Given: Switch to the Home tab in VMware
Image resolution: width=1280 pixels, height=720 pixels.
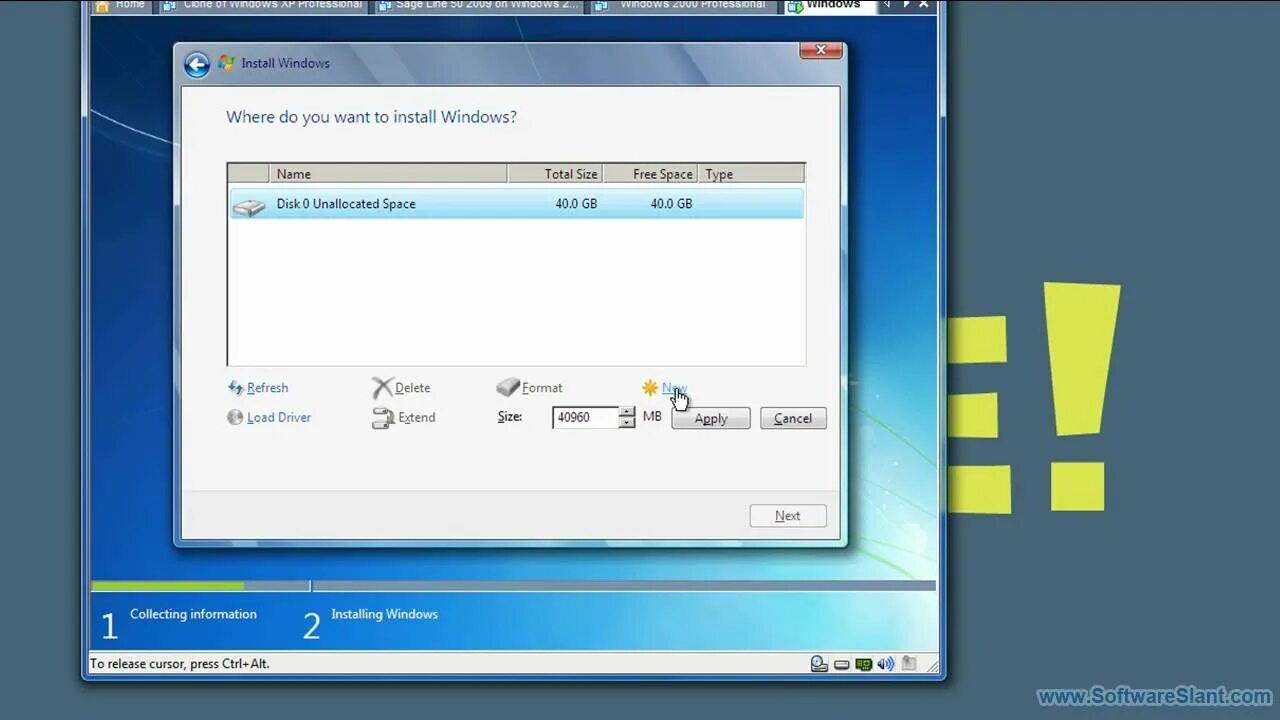Looking at the screenshot, I should pos(121,6).
